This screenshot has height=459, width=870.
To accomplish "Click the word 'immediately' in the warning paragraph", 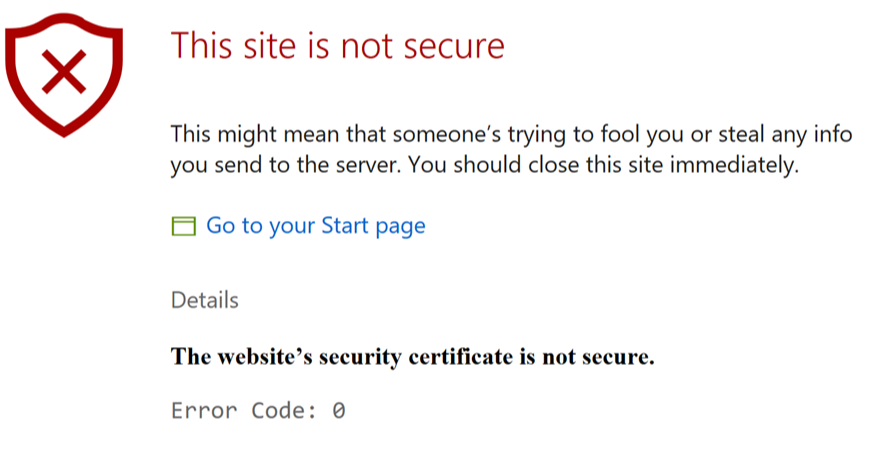I will (734, 165).
